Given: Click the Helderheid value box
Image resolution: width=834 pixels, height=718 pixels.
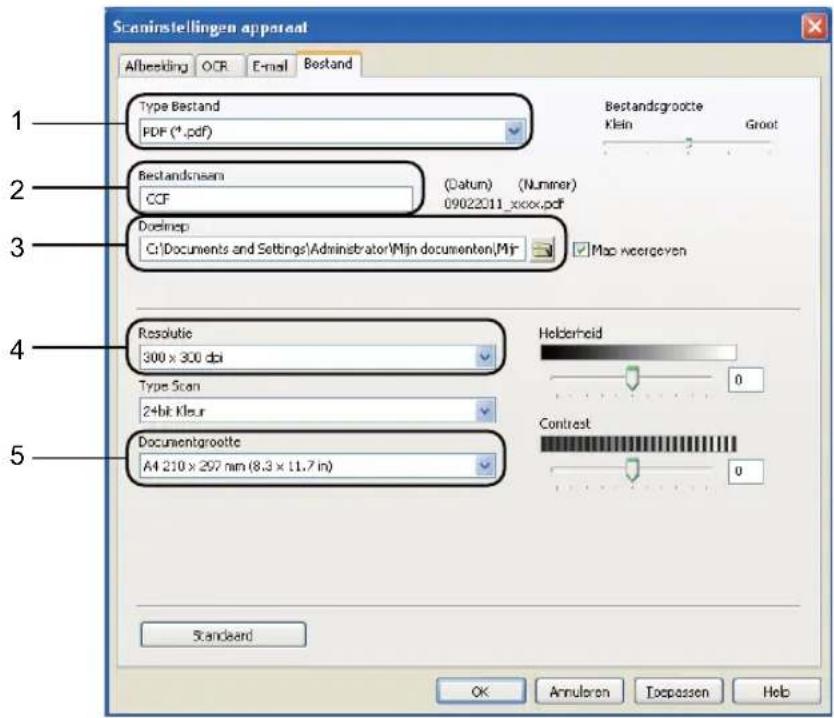Looking at the screenshot, I should [746, 380].
